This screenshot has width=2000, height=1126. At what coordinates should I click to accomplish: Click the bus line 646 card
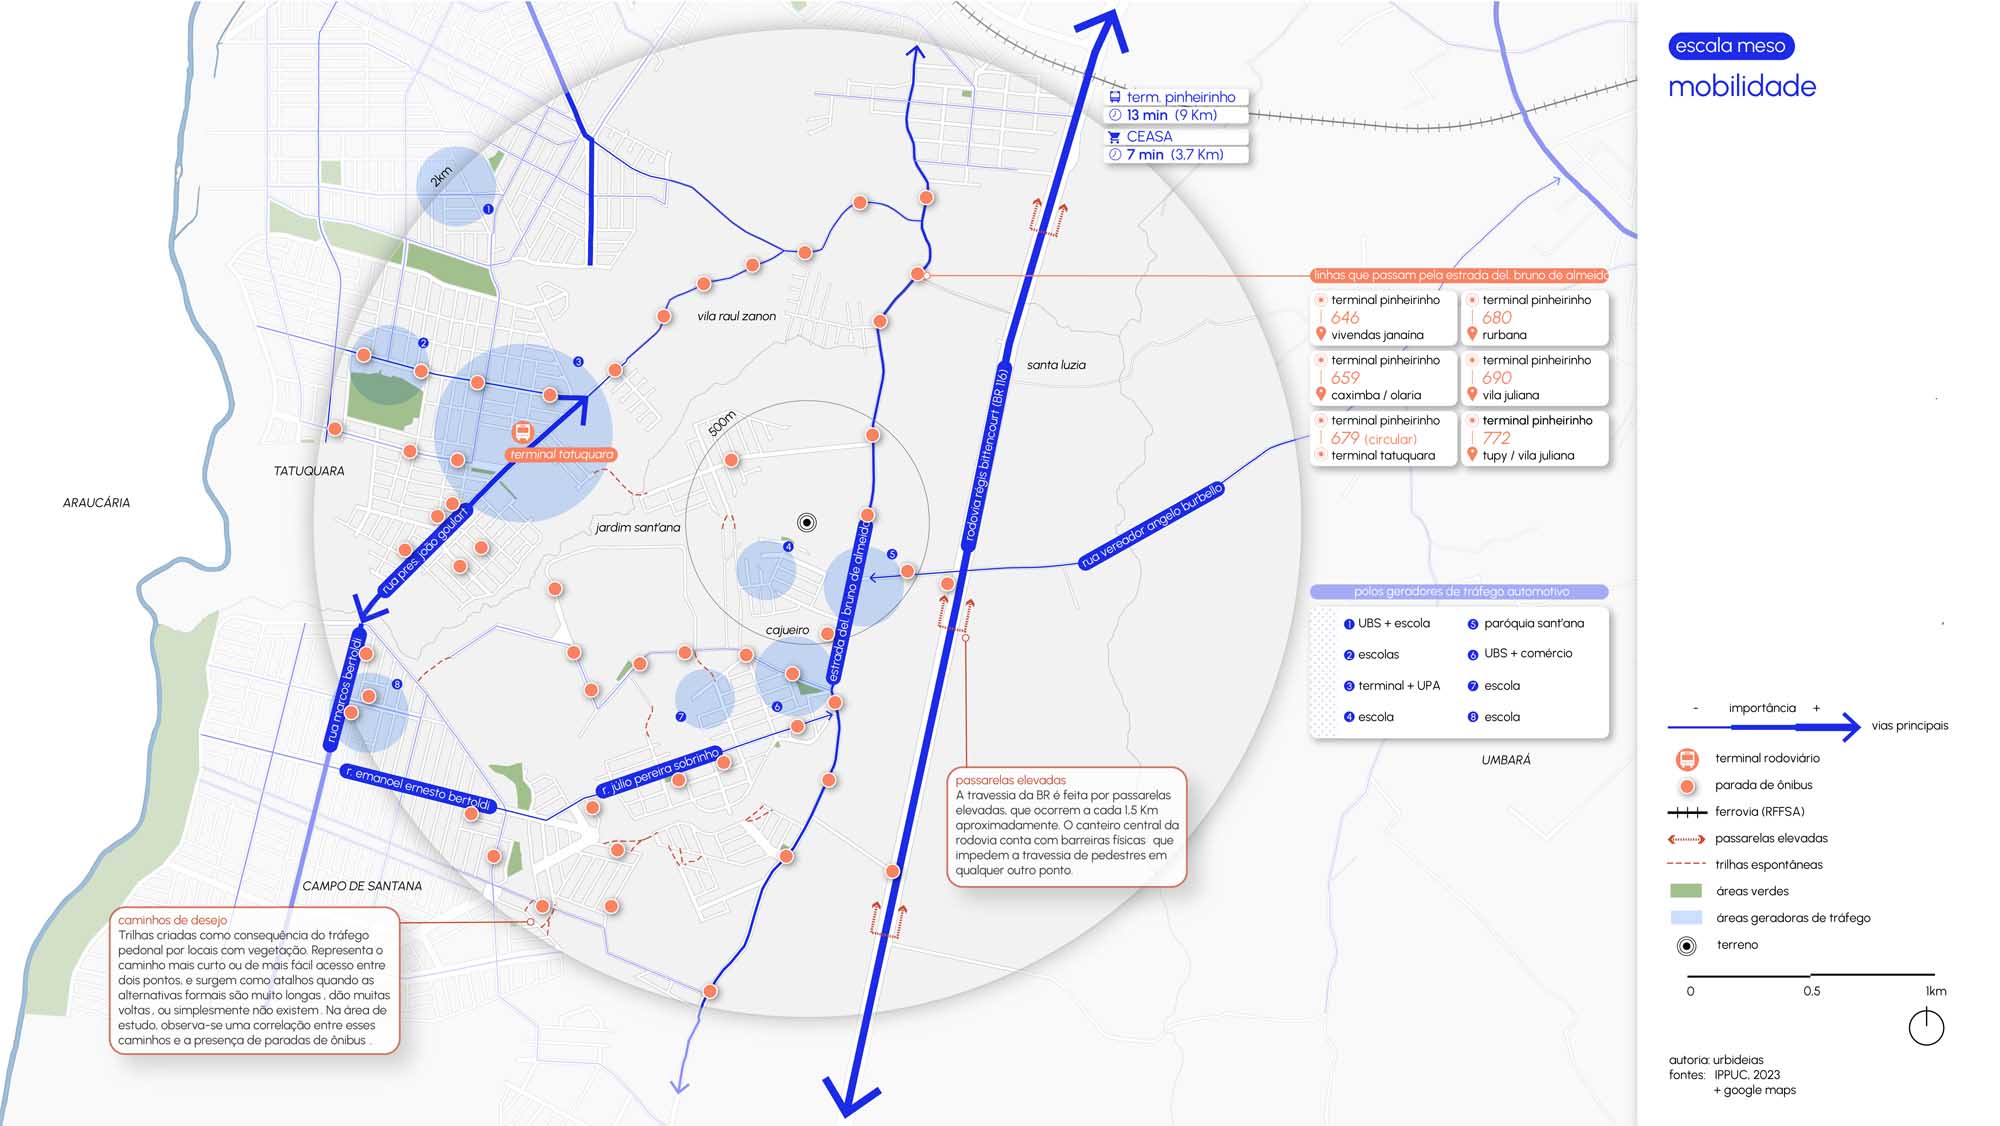tap(1383, 318)
